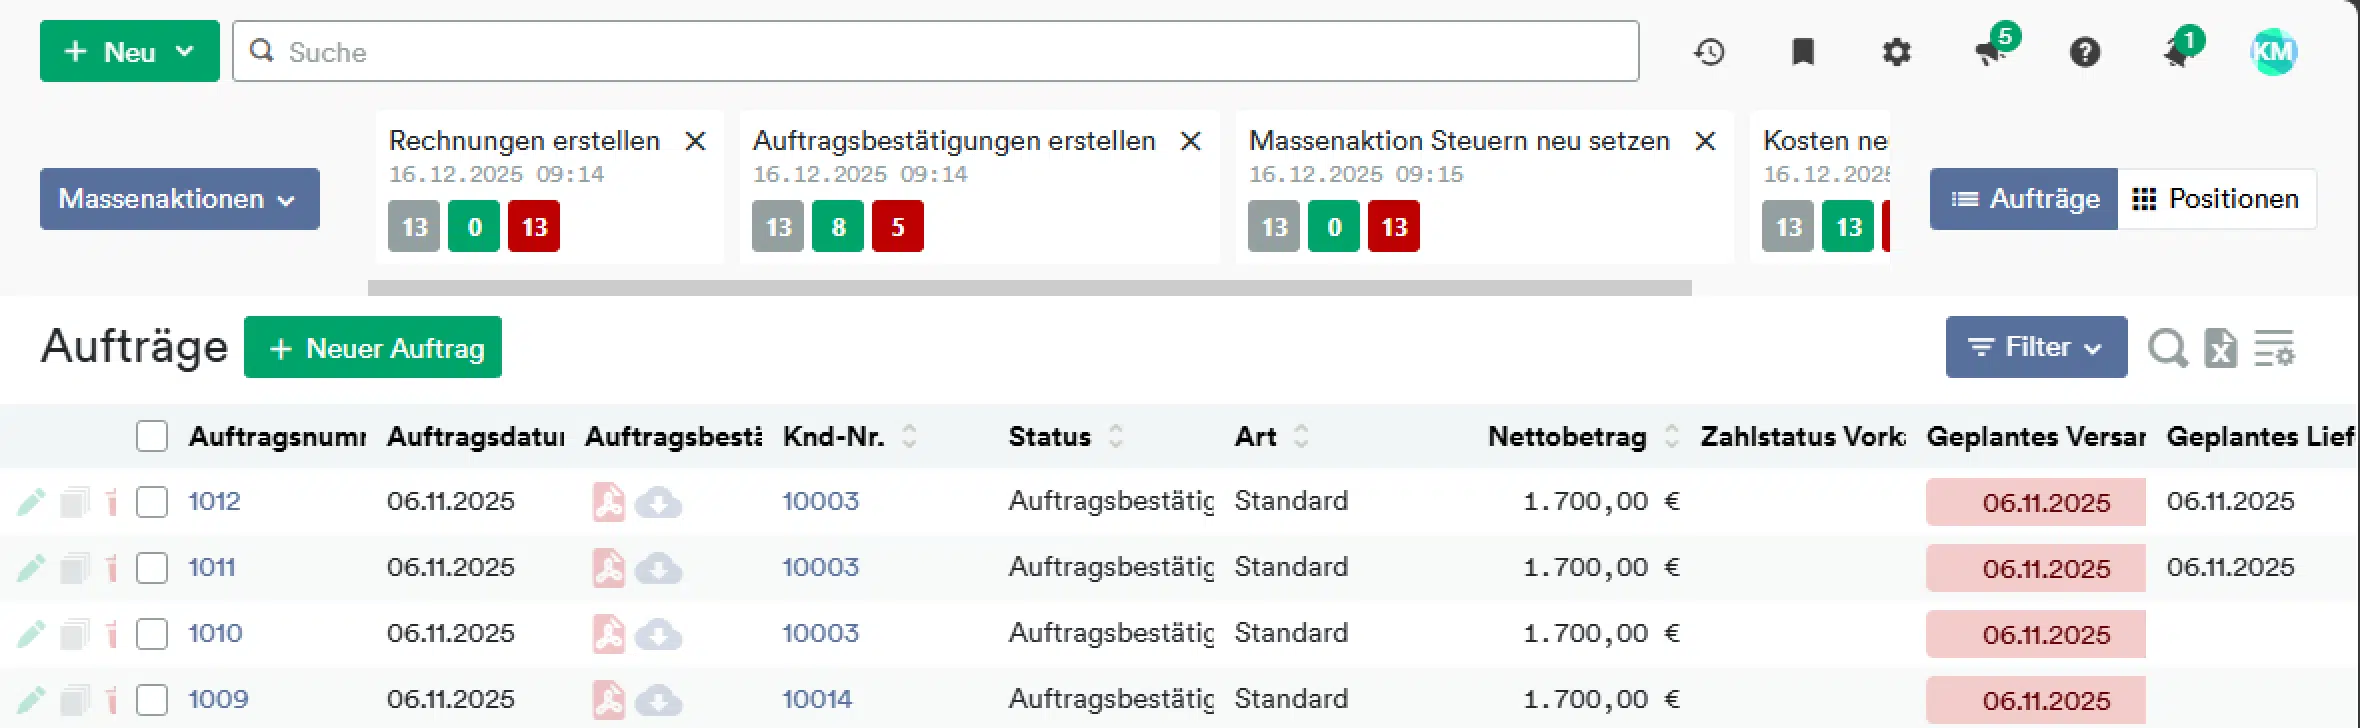2360x728 pixels.
Task: Select the Aufträge view tab
Action: pyautogui.click(x=2024, y=199)
